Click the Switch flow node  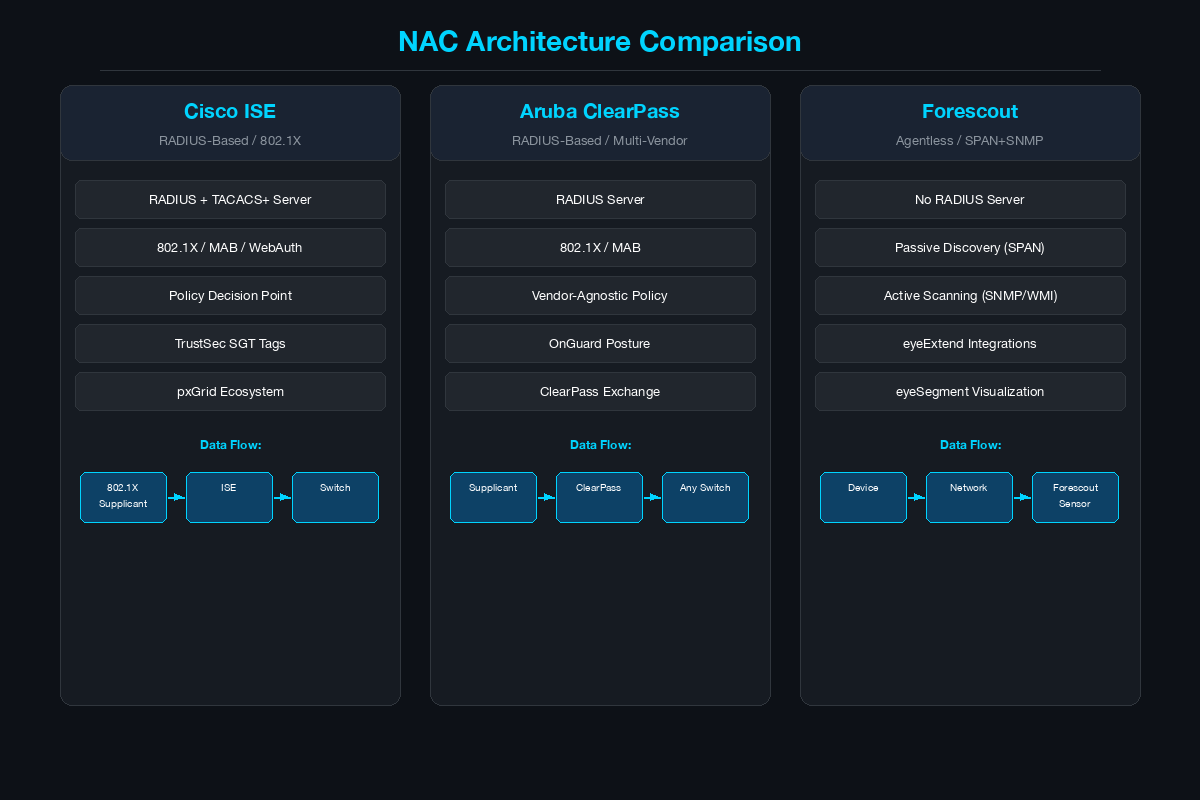(x=335, y=497)
